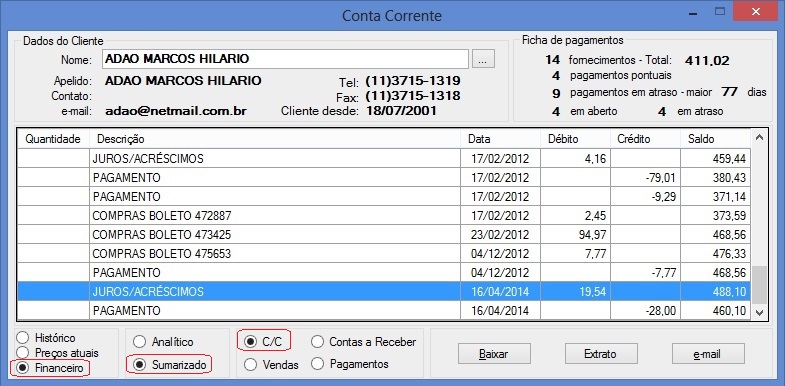Click the saldo value 460,10
The height and width of the screenshot is (386, 785).
(729, 310)
